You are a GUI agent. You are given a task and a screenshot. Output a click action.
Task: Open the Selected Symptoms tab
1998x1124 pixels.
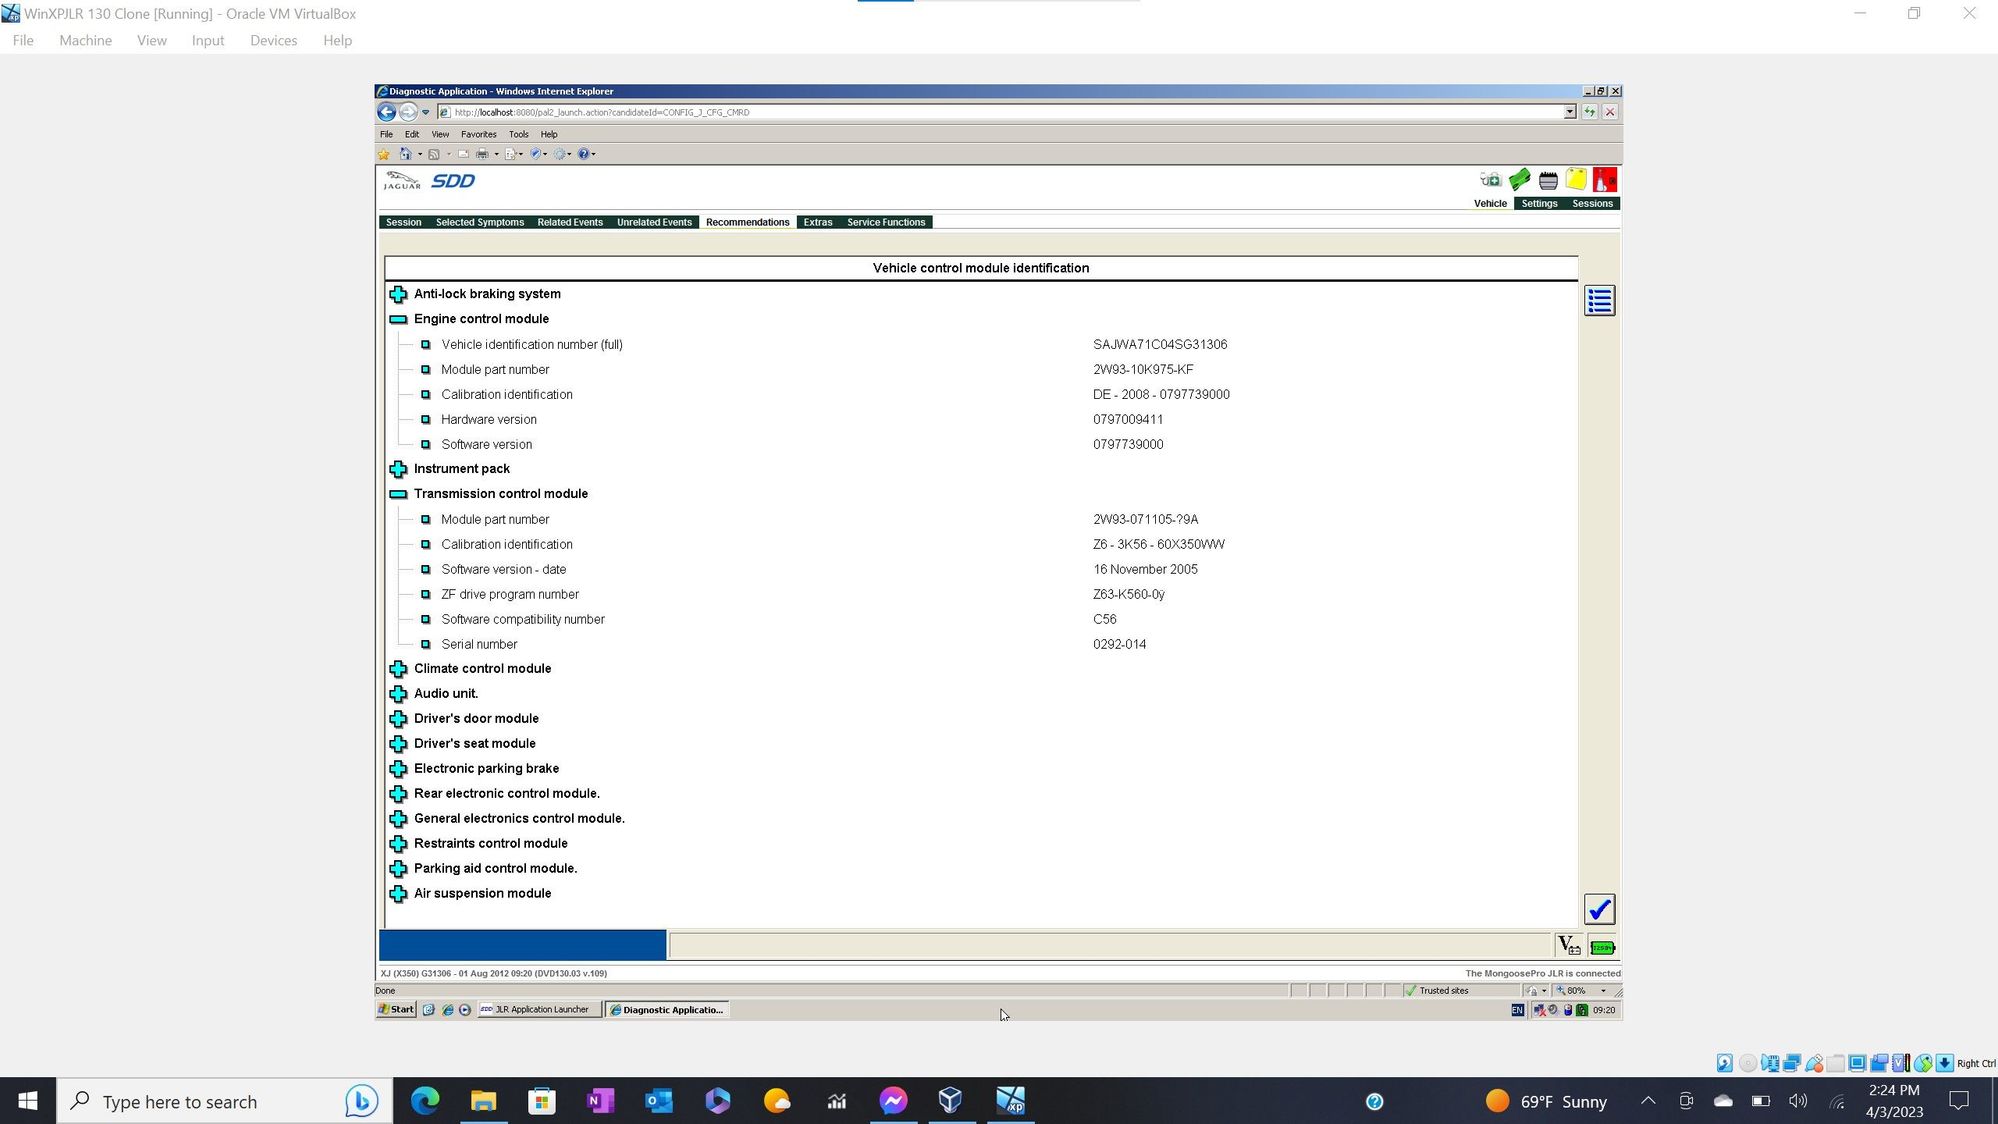(x=479, y=222)
